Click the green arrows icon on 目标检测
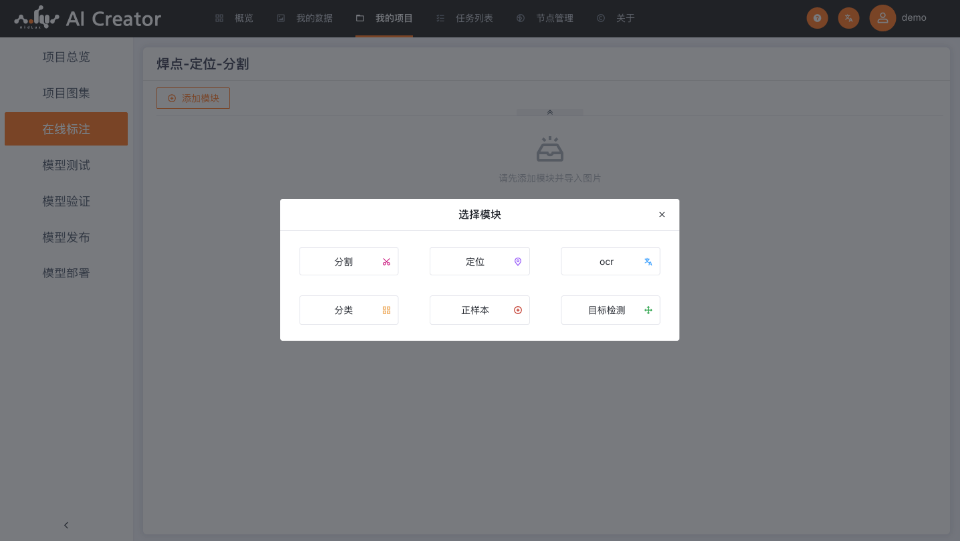960x541 pixels. coord(648,310)
